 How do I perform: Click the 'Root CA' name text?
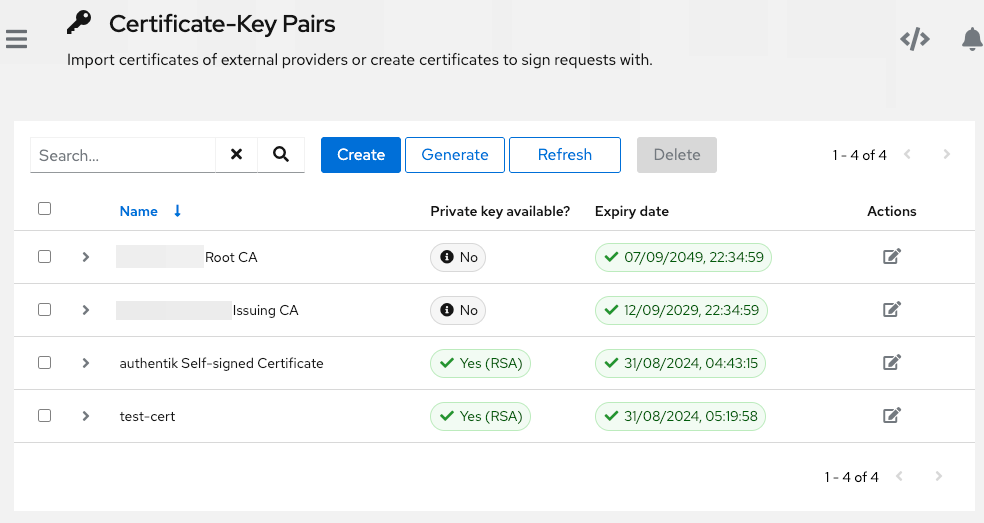pos(231,257)
